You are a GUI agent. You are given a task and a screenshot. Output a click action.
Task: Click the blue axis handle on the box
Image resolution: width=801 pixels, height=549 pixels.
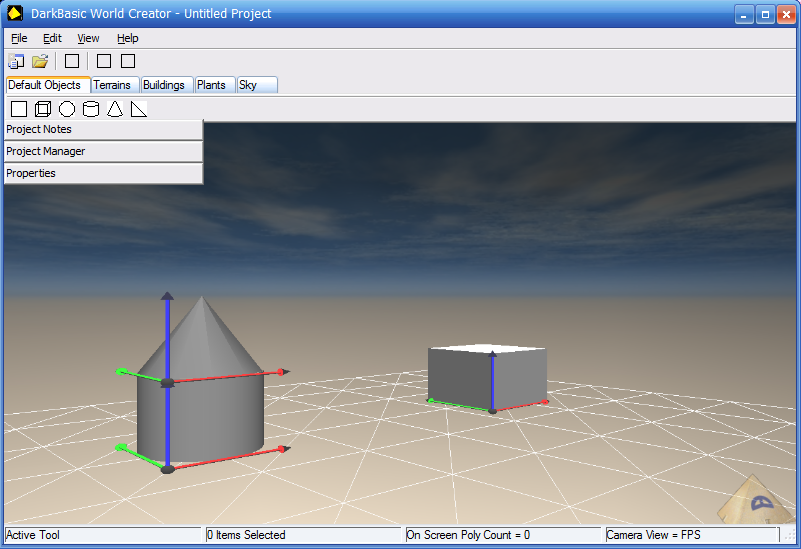(492, 380)
